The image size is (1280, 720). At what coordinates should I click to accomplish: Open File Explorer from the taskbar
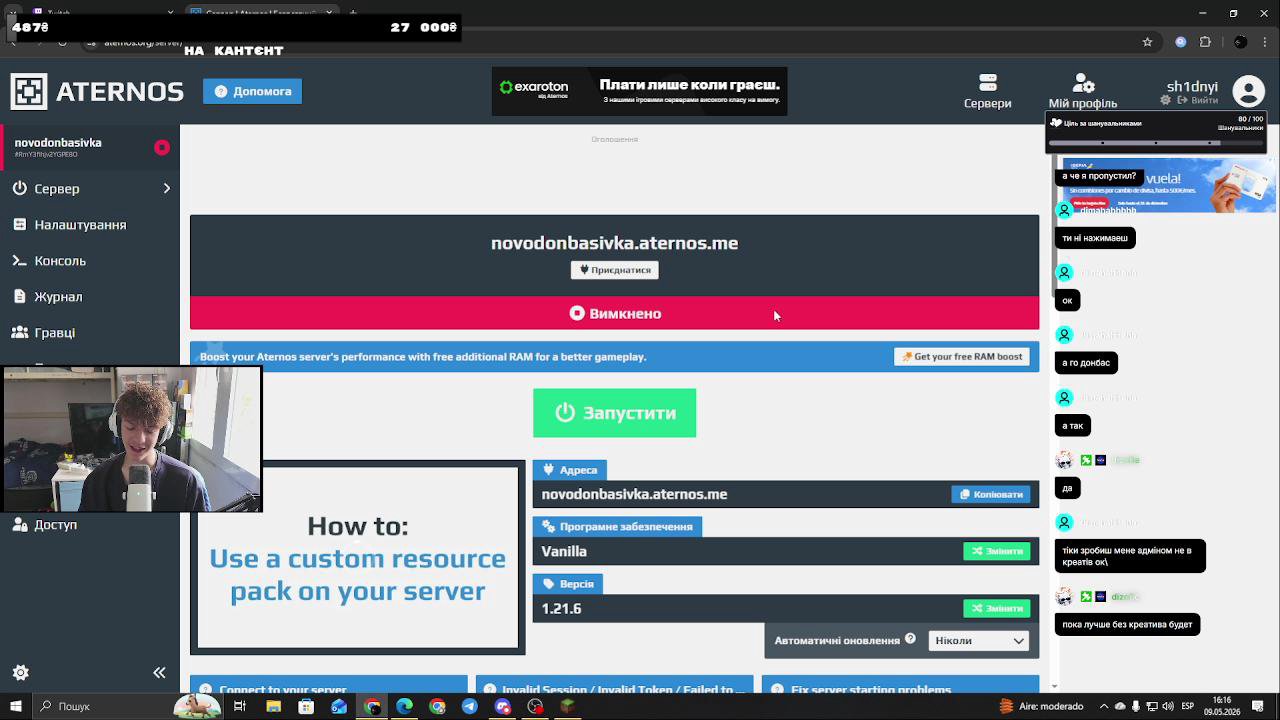pos(273,706)
